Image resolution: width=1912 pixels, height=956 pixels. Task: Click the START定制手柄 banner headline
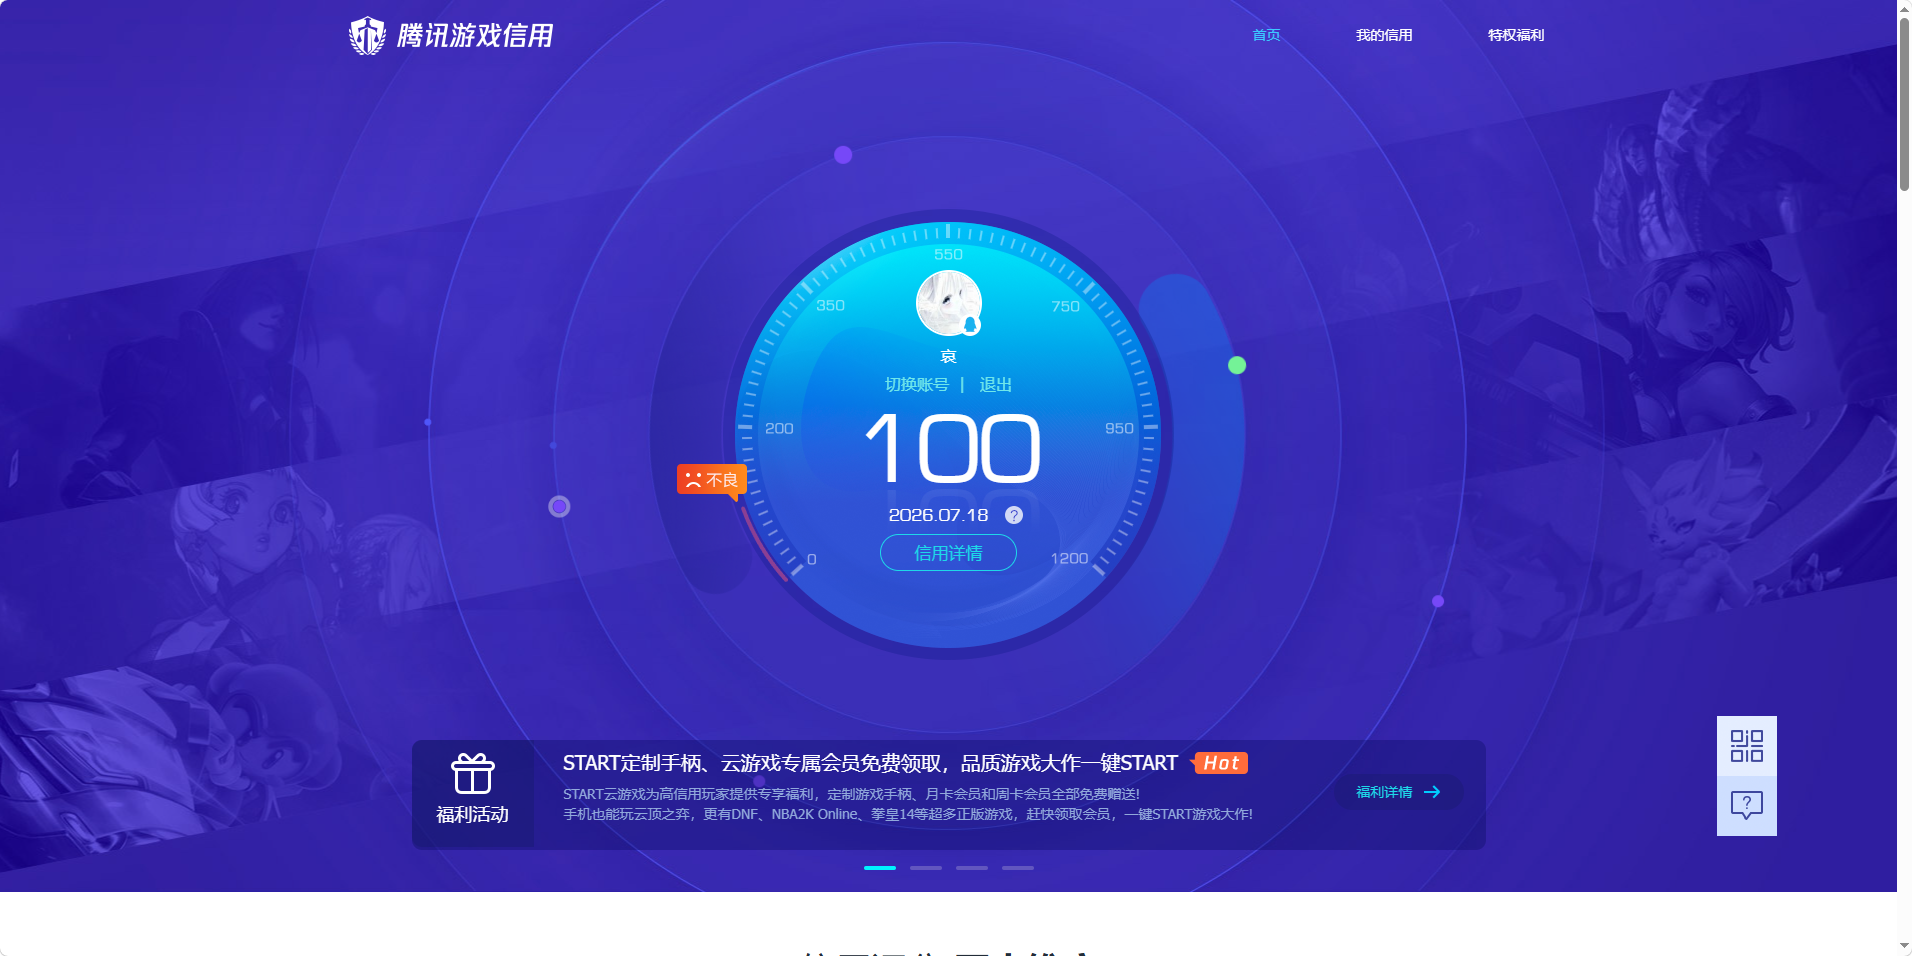pyautogui.click(x=870, y=763)
